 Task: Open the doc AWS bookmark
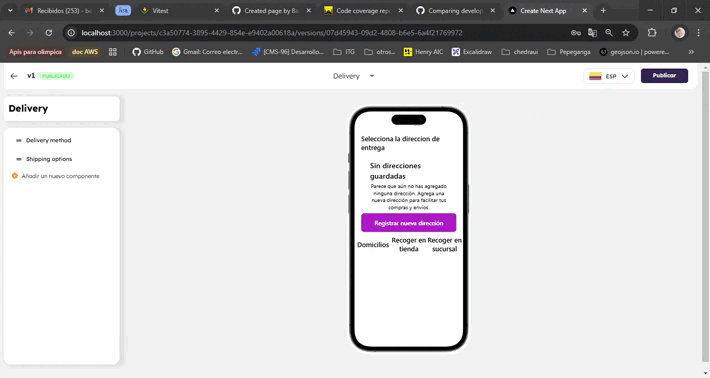(x=85, y=52)
